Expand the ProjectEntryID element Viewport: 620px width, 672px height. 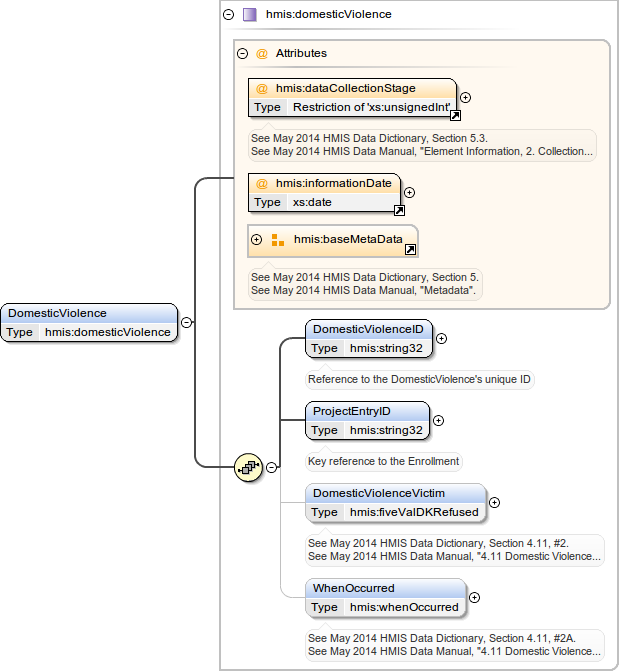pyautogui.click(x=438, y=420)
